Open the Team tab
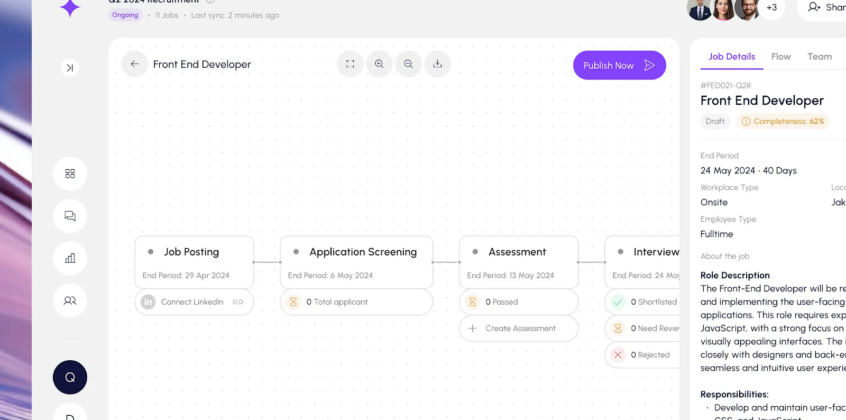 coord(819,57)
